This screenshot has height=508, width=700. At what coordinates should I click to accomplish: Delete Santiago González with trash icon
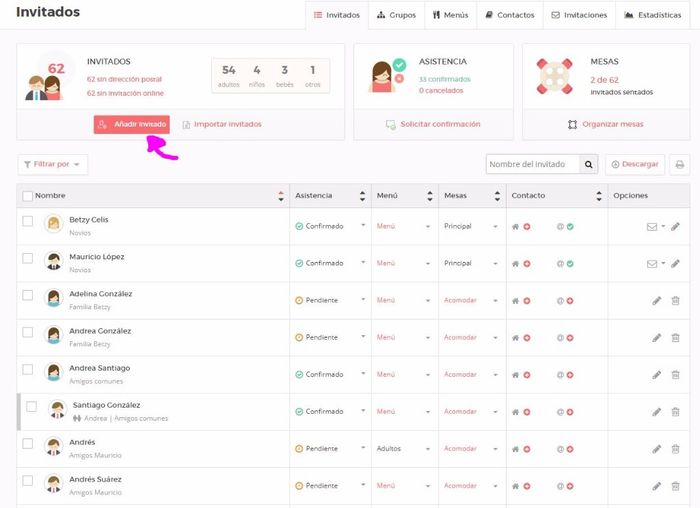click(x=675, y=412)
